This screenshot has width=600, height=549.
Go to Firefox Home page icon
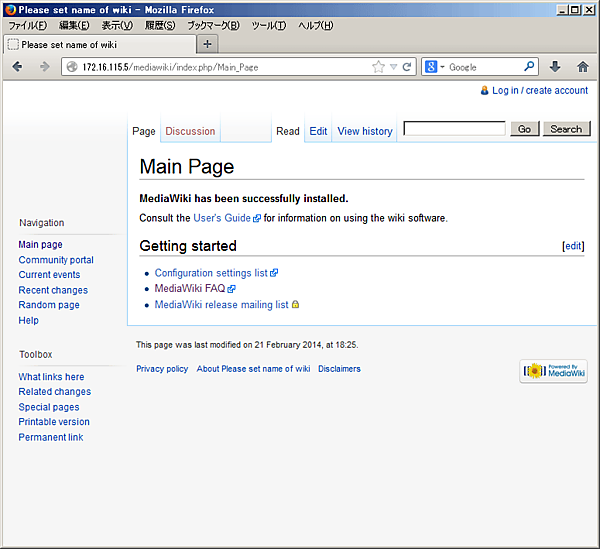point(583,67)
